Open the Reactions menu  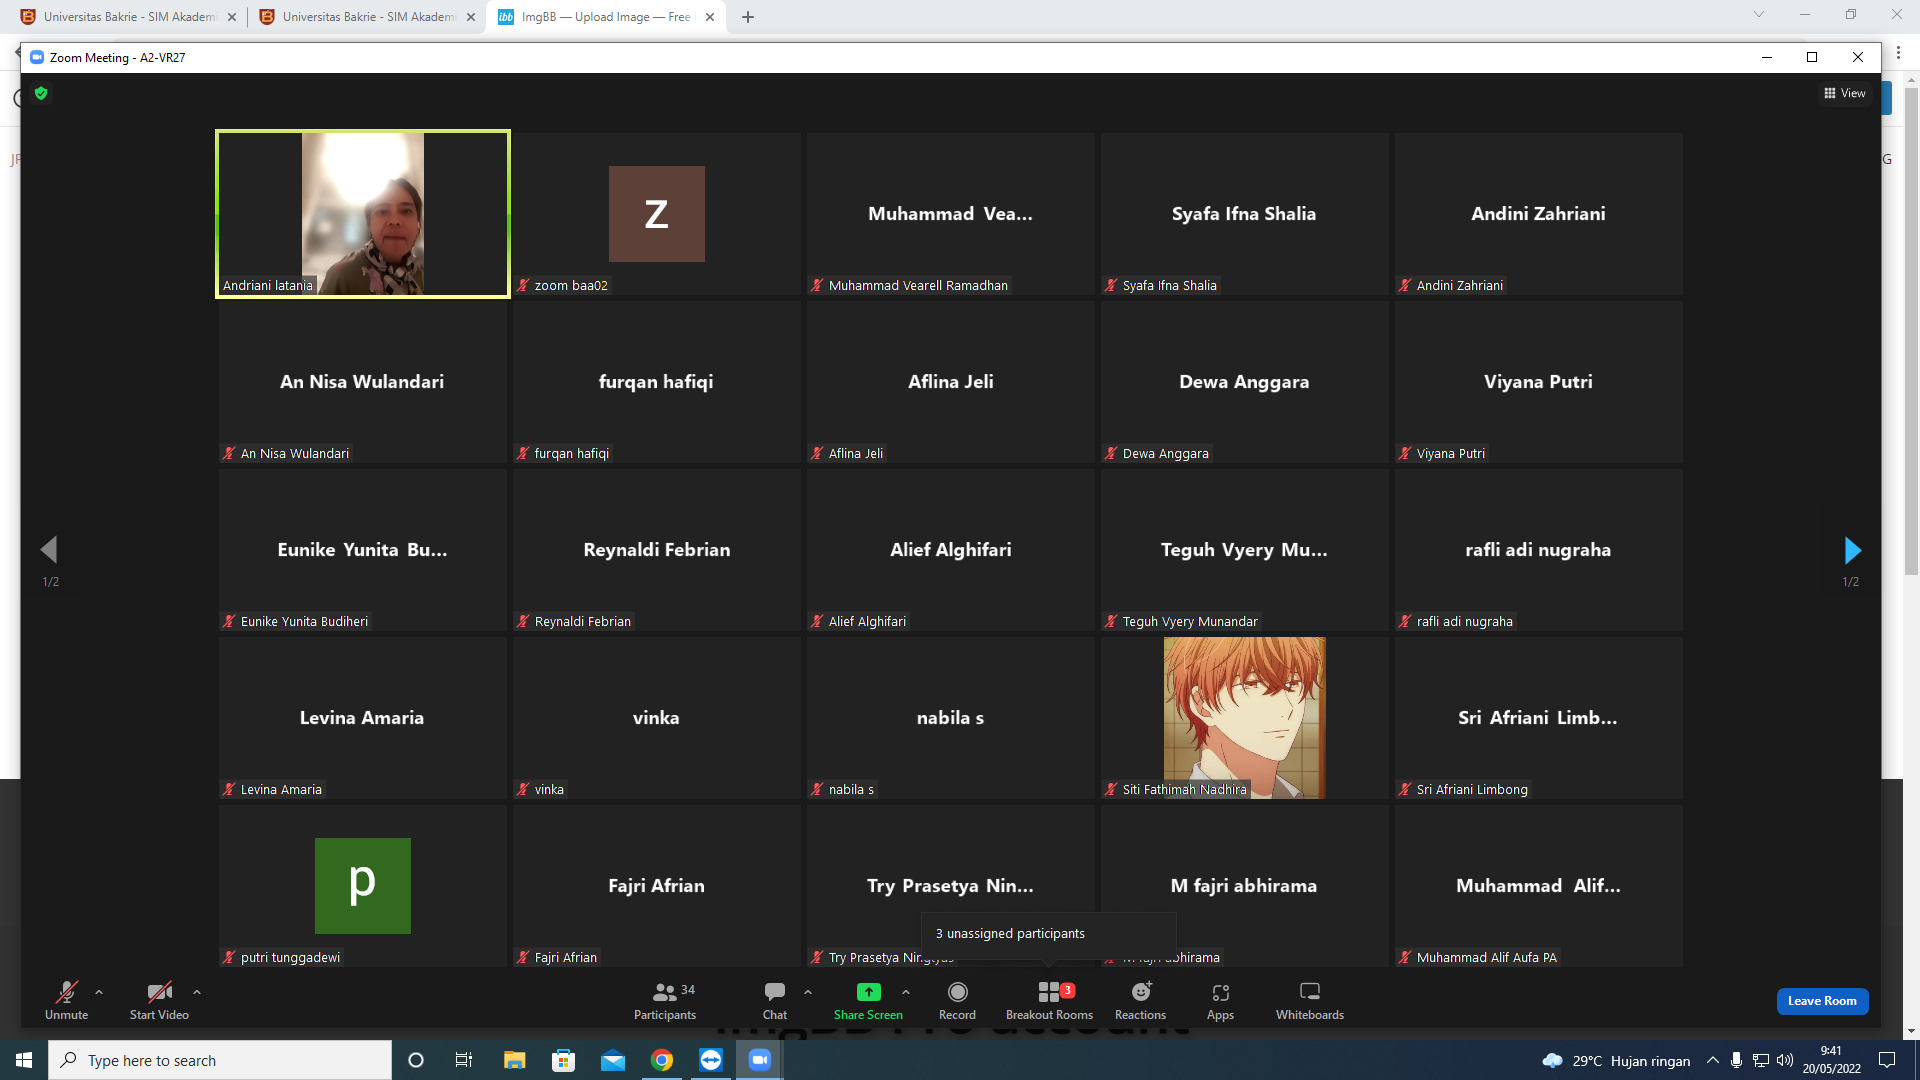point(1140,1000)
